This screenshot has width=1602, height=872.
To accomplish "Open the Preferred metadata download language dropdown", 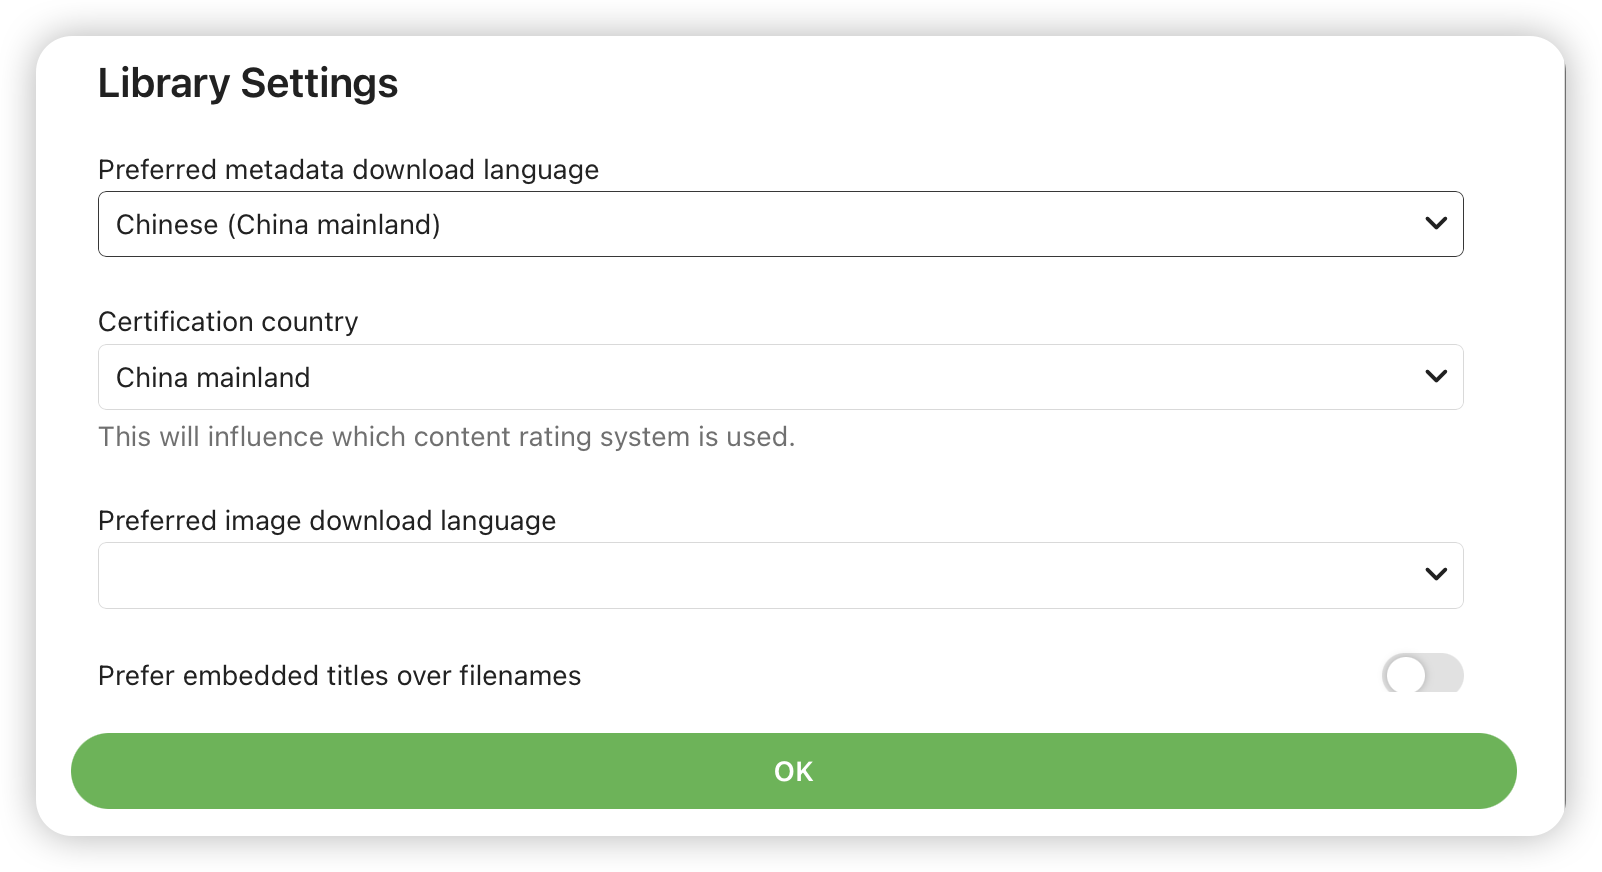I will coord(780,224).
